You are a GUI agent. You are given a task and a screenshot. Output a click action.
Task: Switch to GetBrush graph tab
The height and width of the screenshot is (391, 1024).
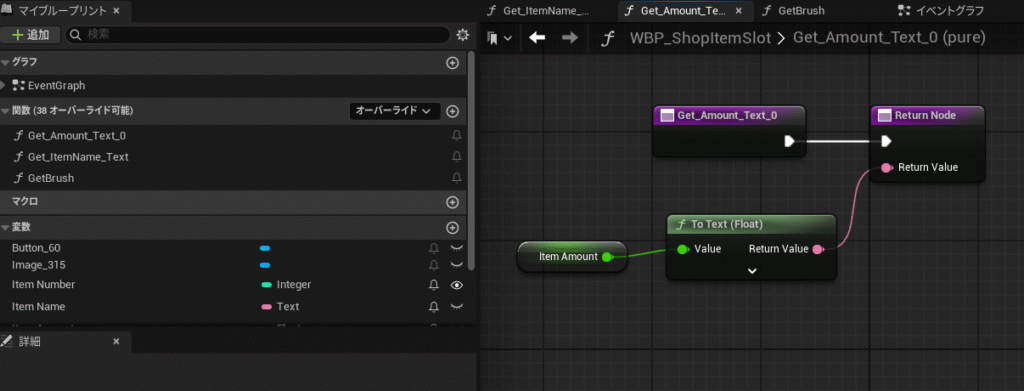[x=801, y=11]
